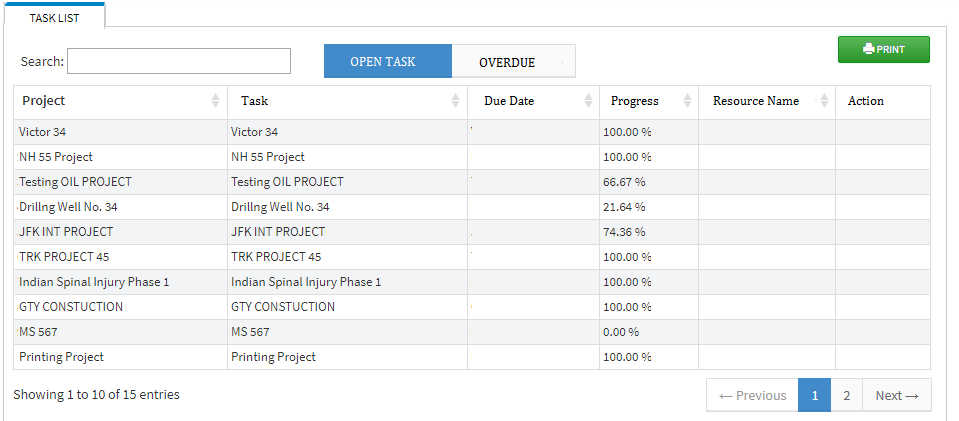
Task: Select the JFK INT PROJECT row
Action: 472,232
